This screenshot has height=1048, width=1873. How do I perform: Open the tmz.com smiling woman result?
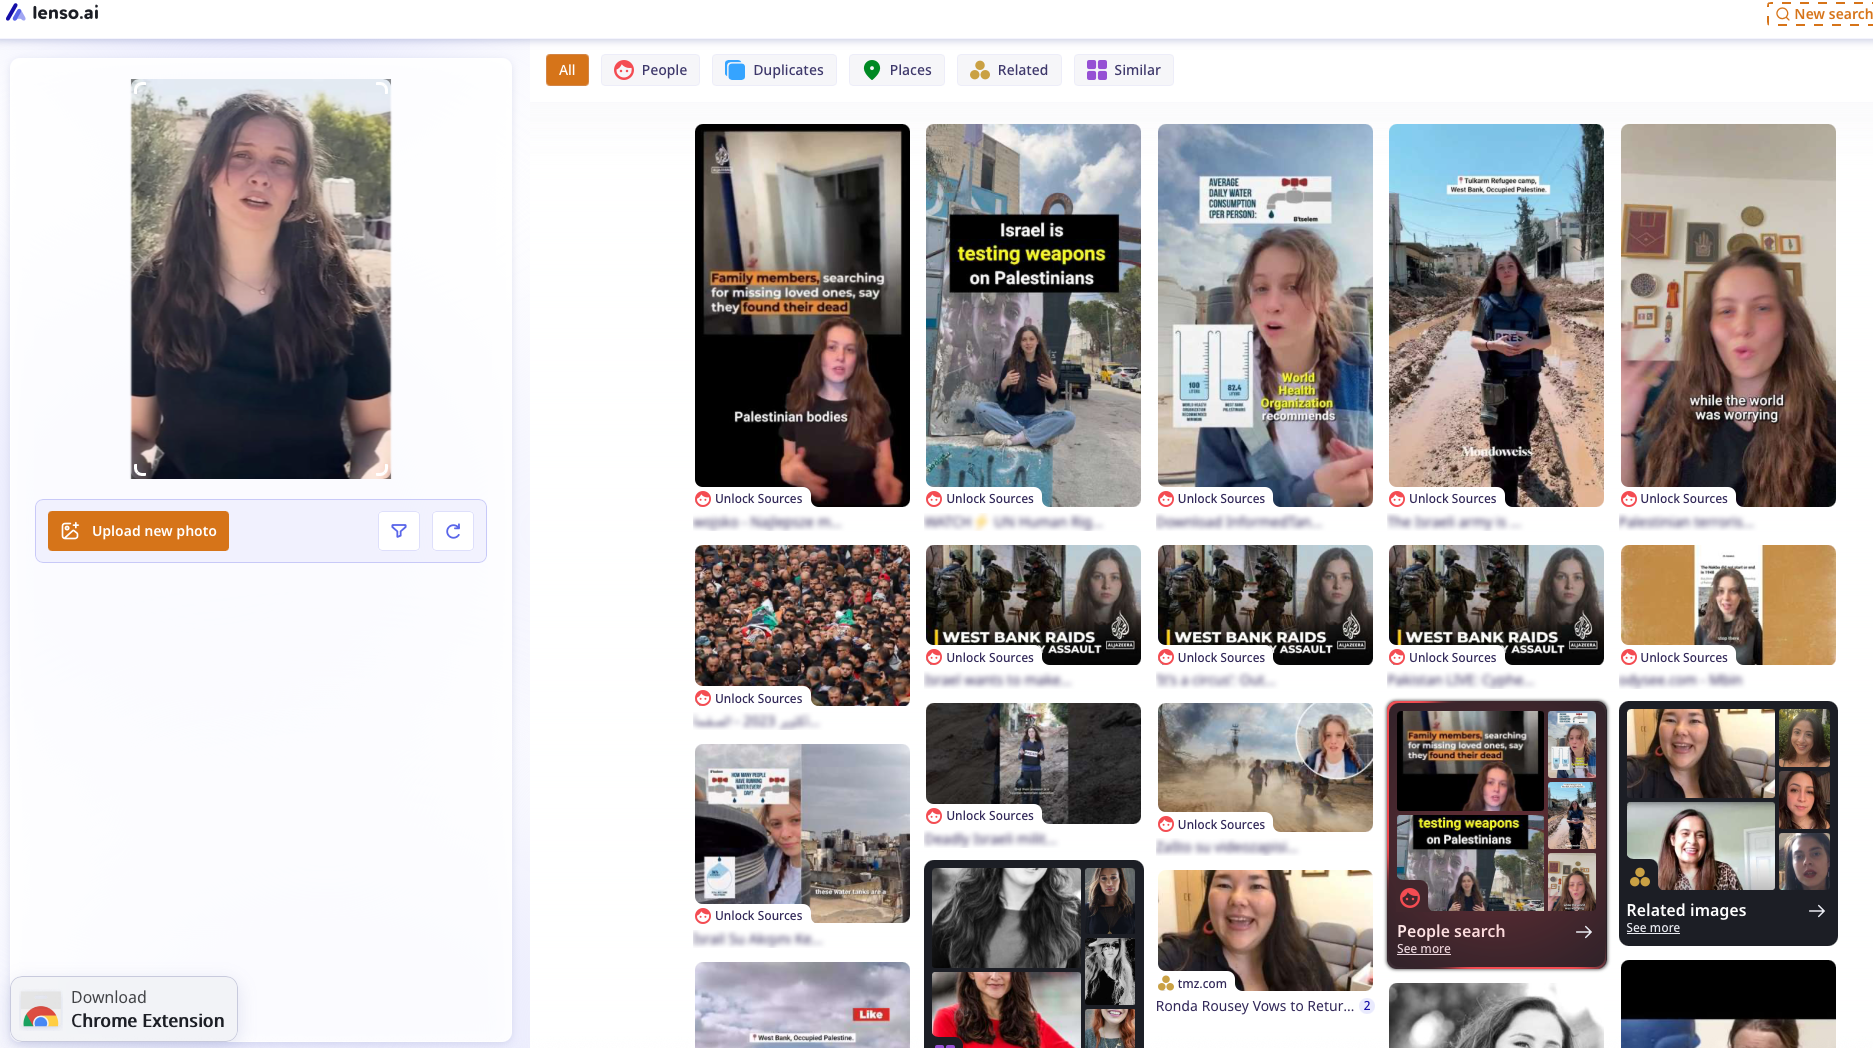1265,930
